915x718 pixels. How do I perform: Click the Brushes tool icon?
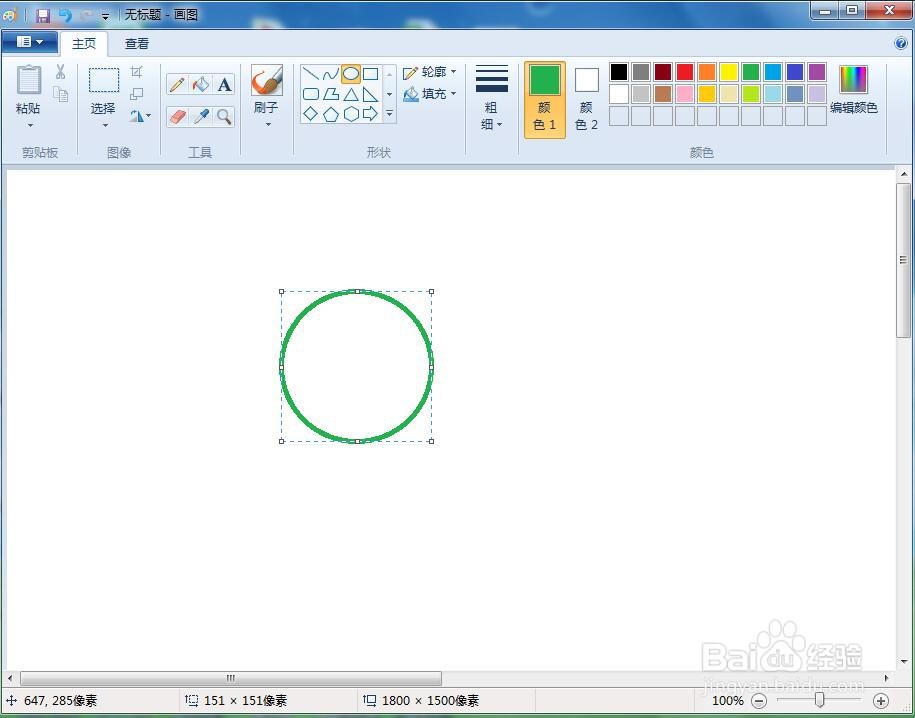pyautogui.click(x=267, y=81)
